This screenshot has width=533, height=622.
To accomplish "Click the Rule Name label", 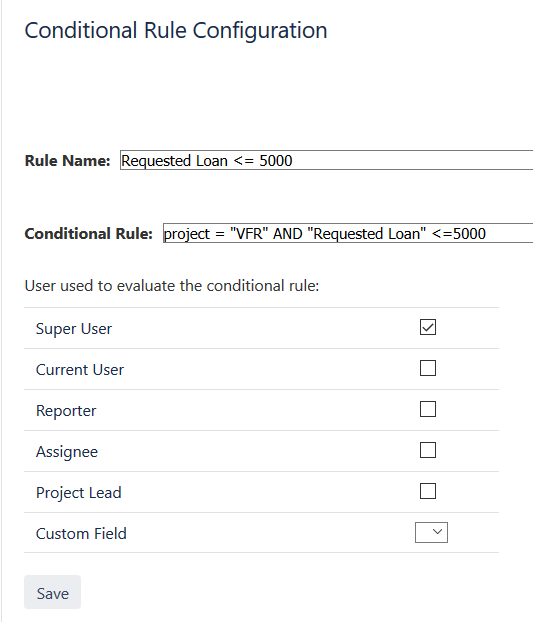I will point(67,161).
